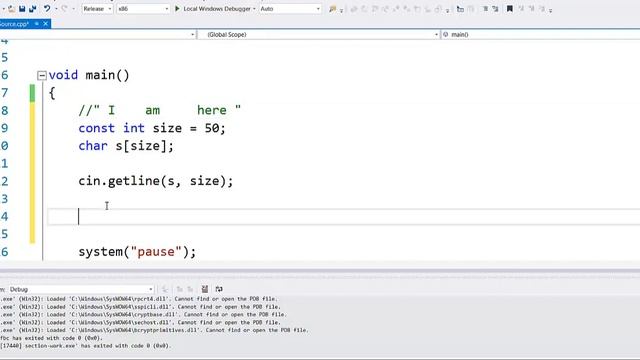Open the Release configuration dropdown
Screen dimensions: 640x360
97,9
